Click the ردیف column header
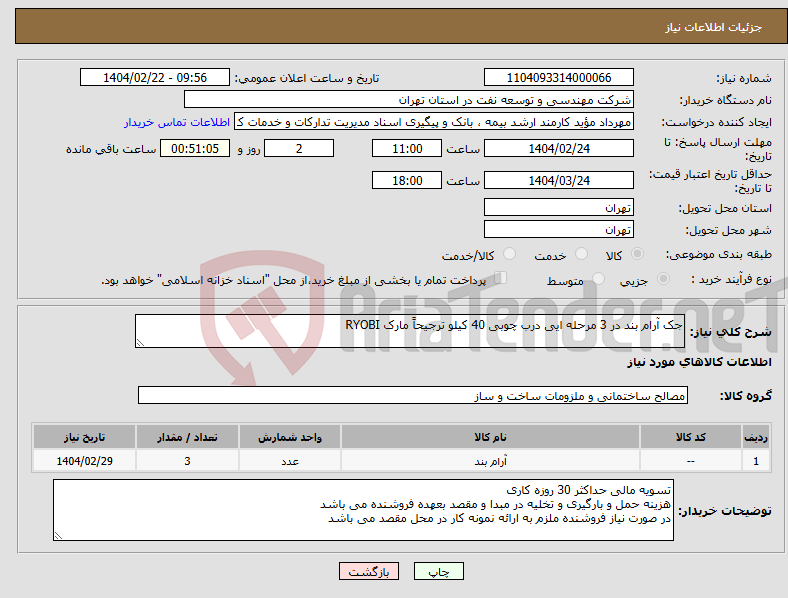Viewport: 788px width, 598px height. pos(756,437)
